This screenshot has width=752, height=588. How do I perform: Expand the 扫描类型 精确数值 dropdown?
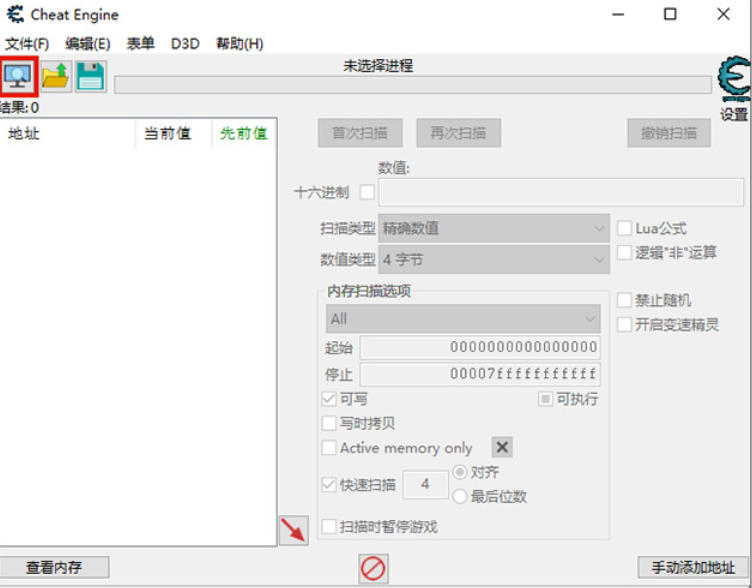click(x=494, y=228)
